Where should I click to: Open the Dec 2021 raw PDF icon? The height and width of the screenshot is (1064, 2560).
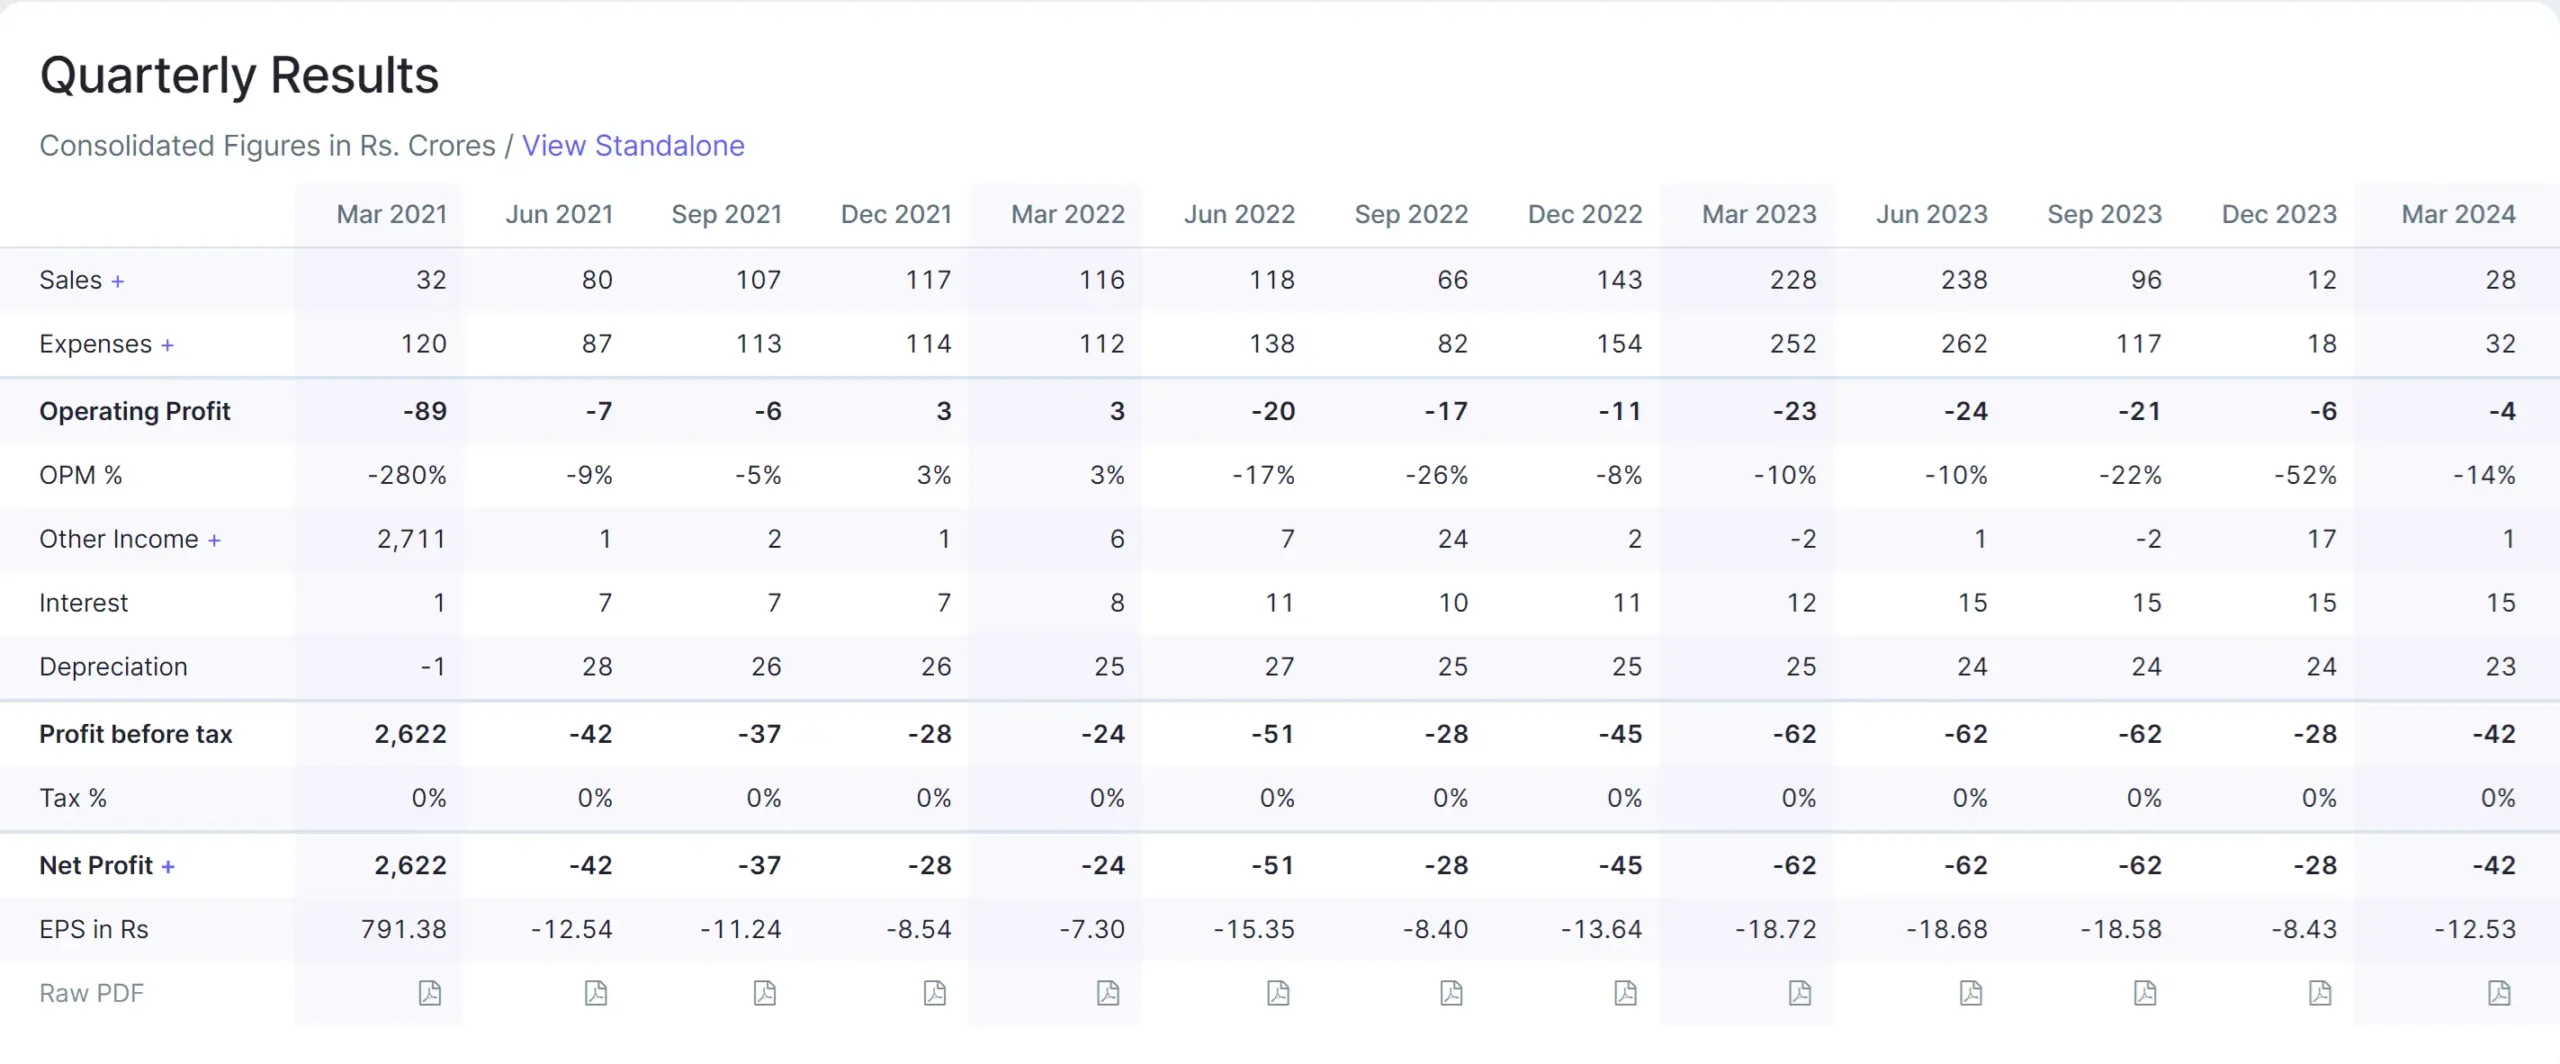click(x=935, y=993)
